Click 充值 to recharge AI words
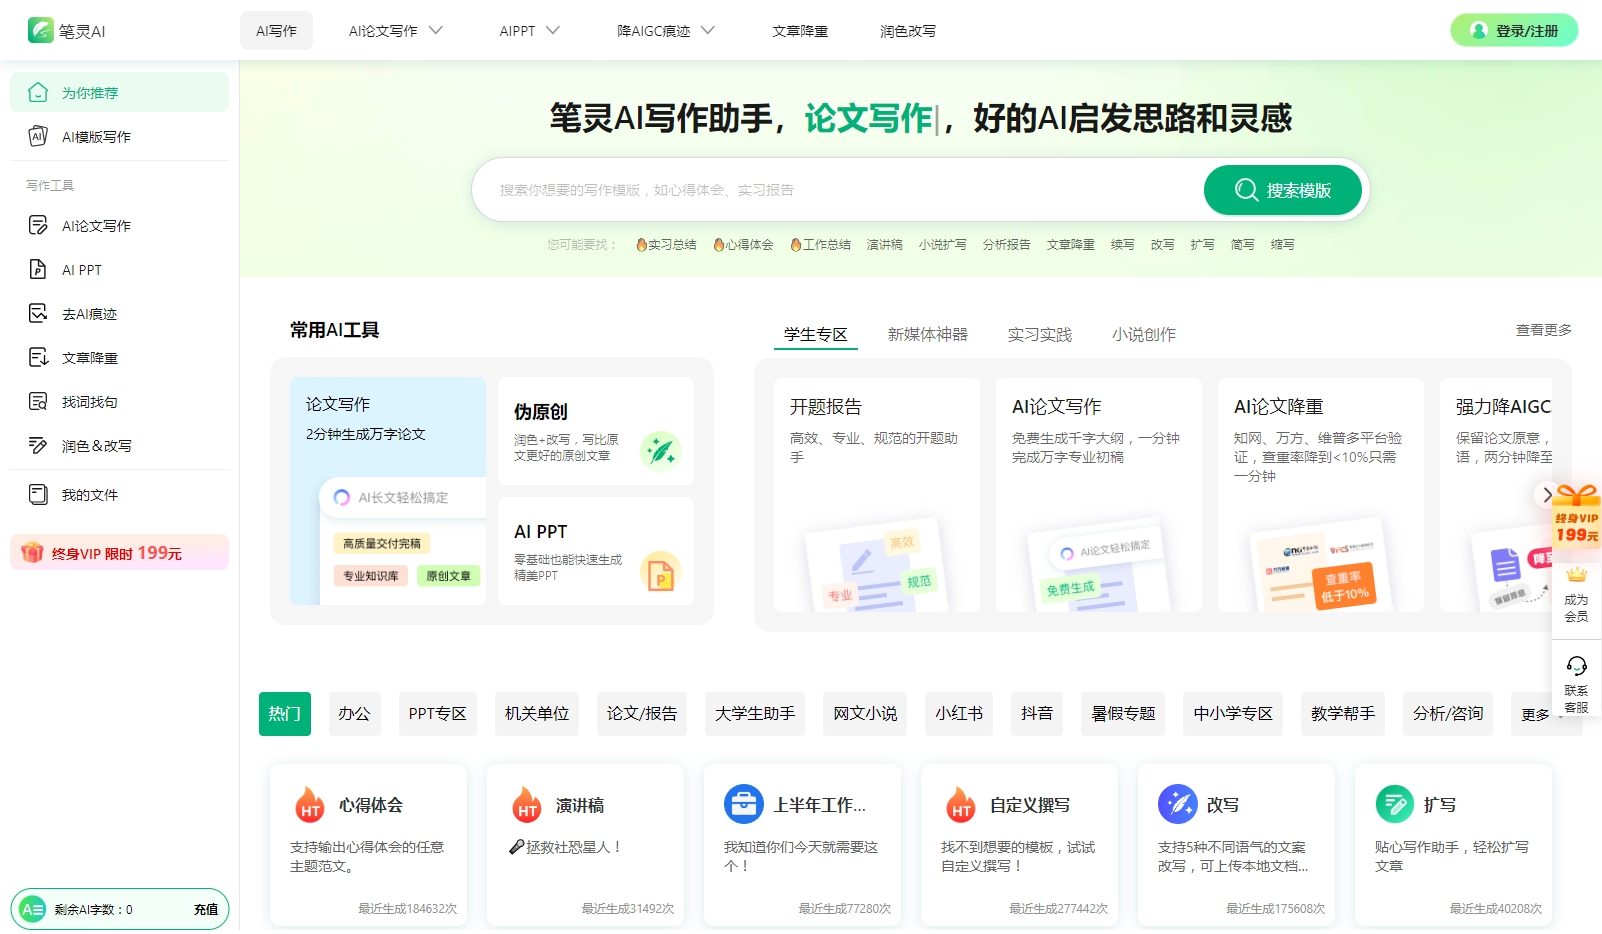 pos(206,909)
